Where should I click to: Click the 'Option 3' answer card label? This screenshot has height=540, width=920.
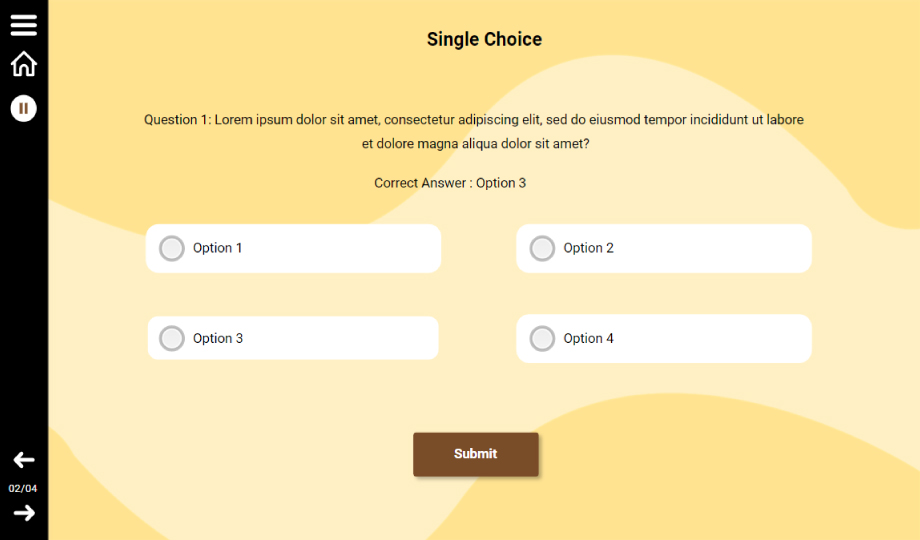(x=218, y=338)
